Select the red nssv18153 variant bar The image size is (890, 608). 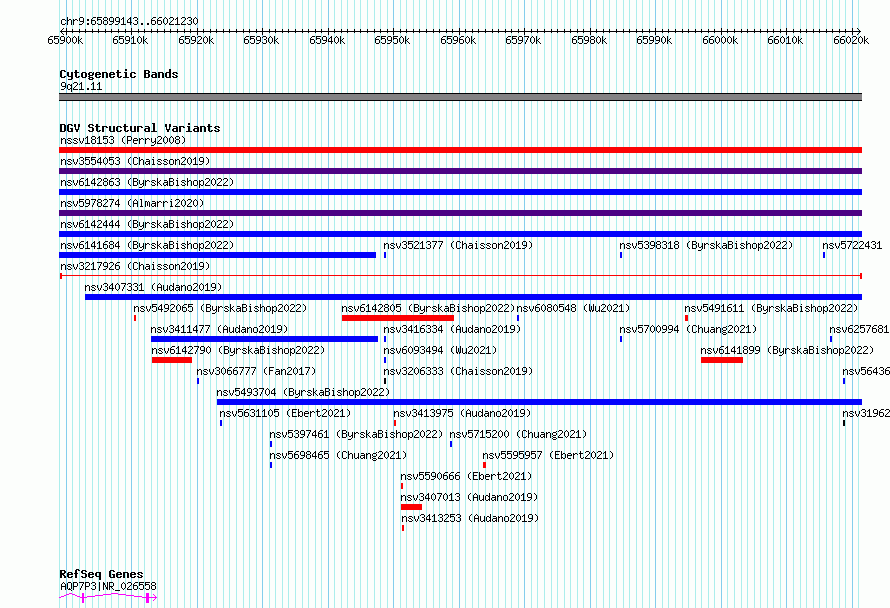460,150
